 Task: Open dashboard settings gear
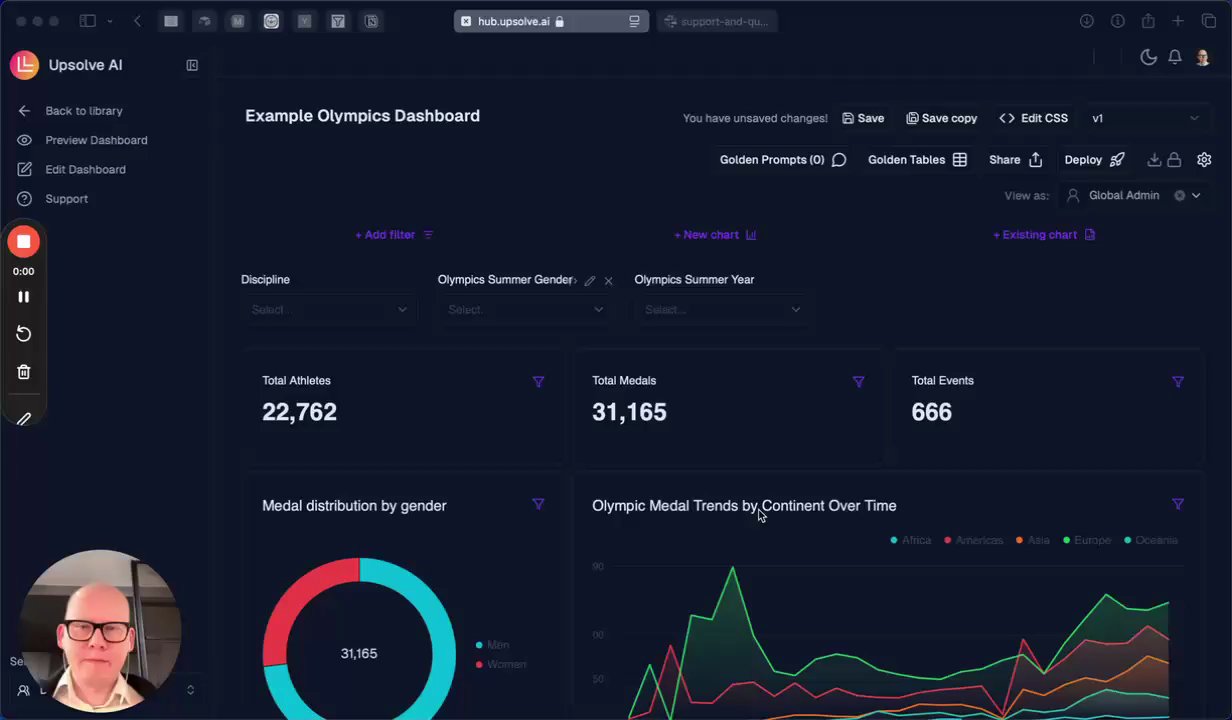(1204, 160)
